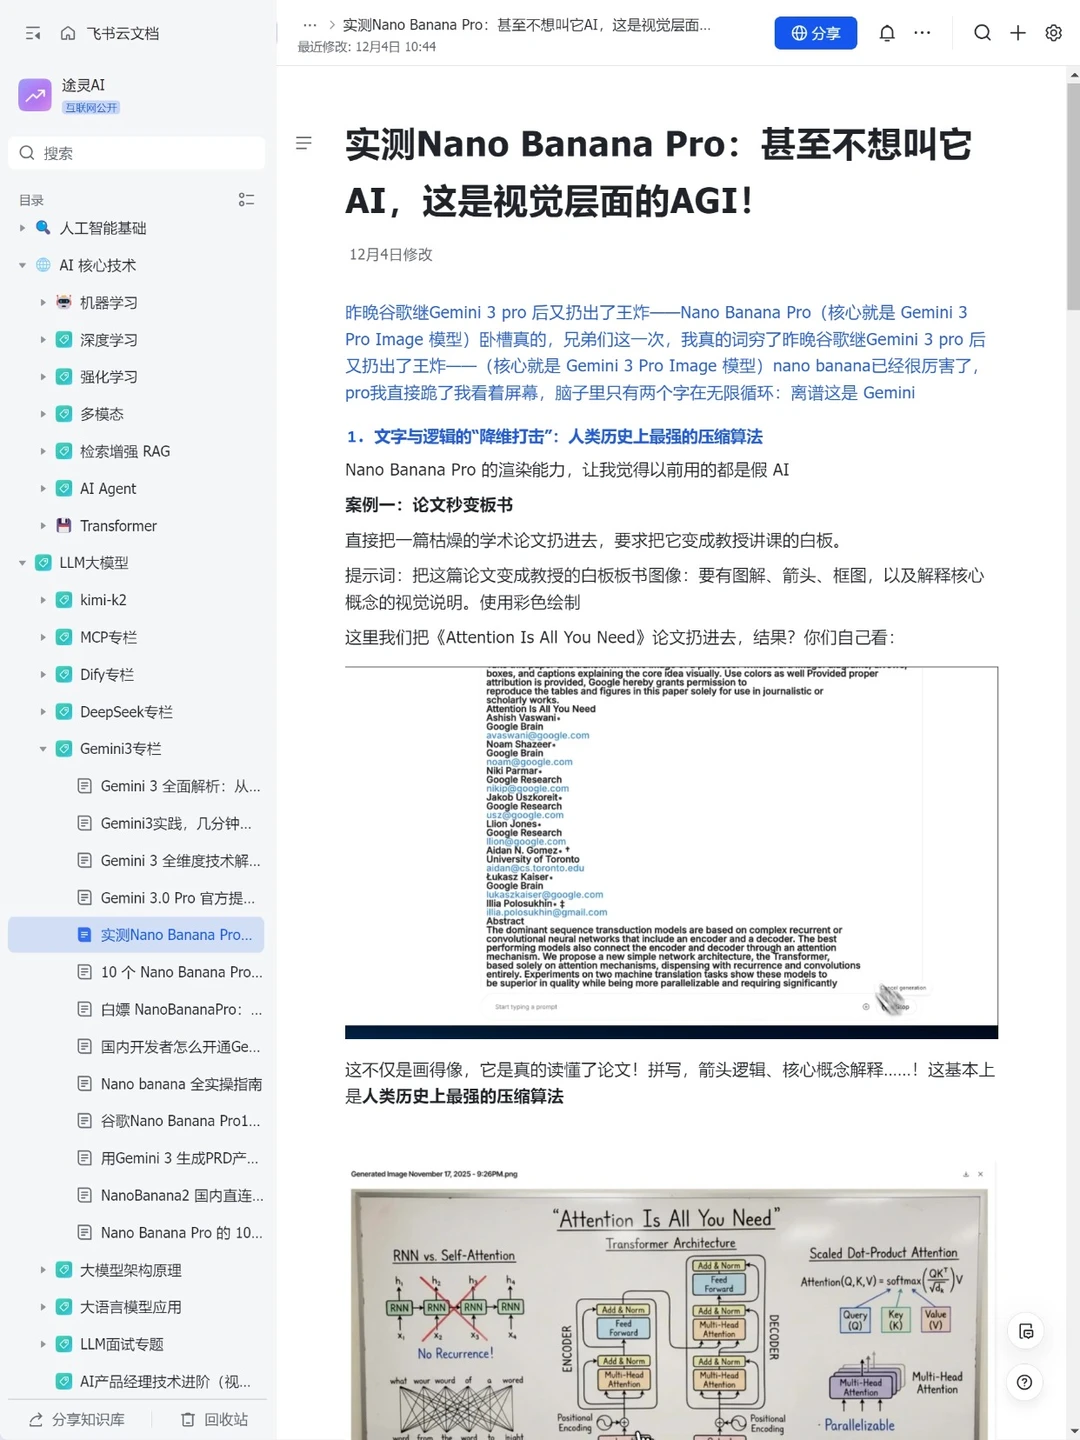Expand the 机器学习 node arrow
Image resolution: width=1080 pixels, height=1440 pixels.
pyautogui.click(x=43, y=302)
